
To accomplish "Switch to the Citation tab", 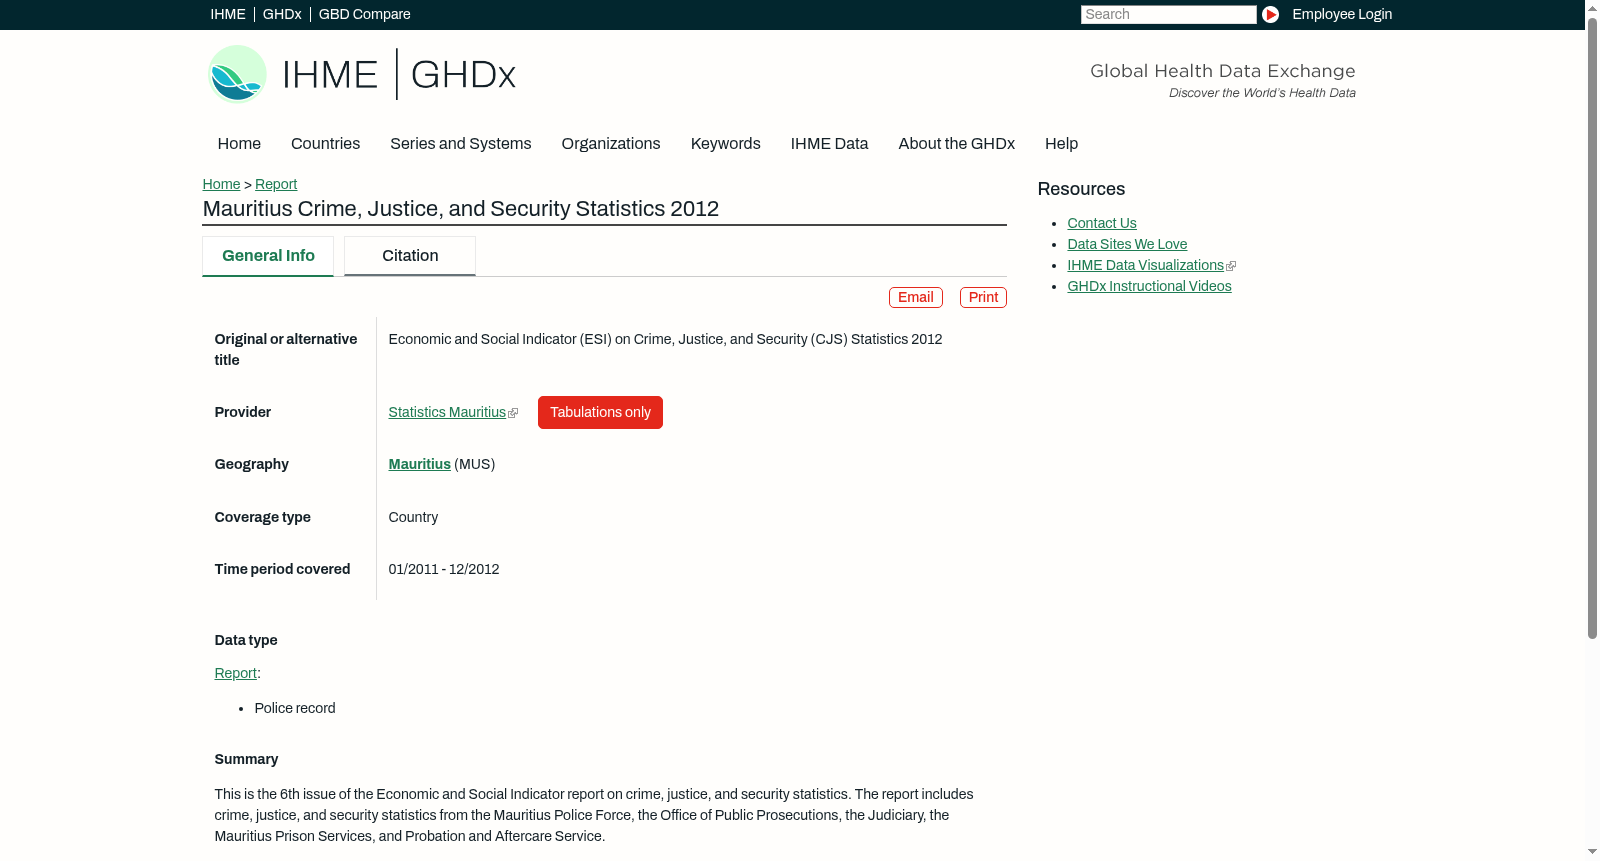I will click(410, 256).
